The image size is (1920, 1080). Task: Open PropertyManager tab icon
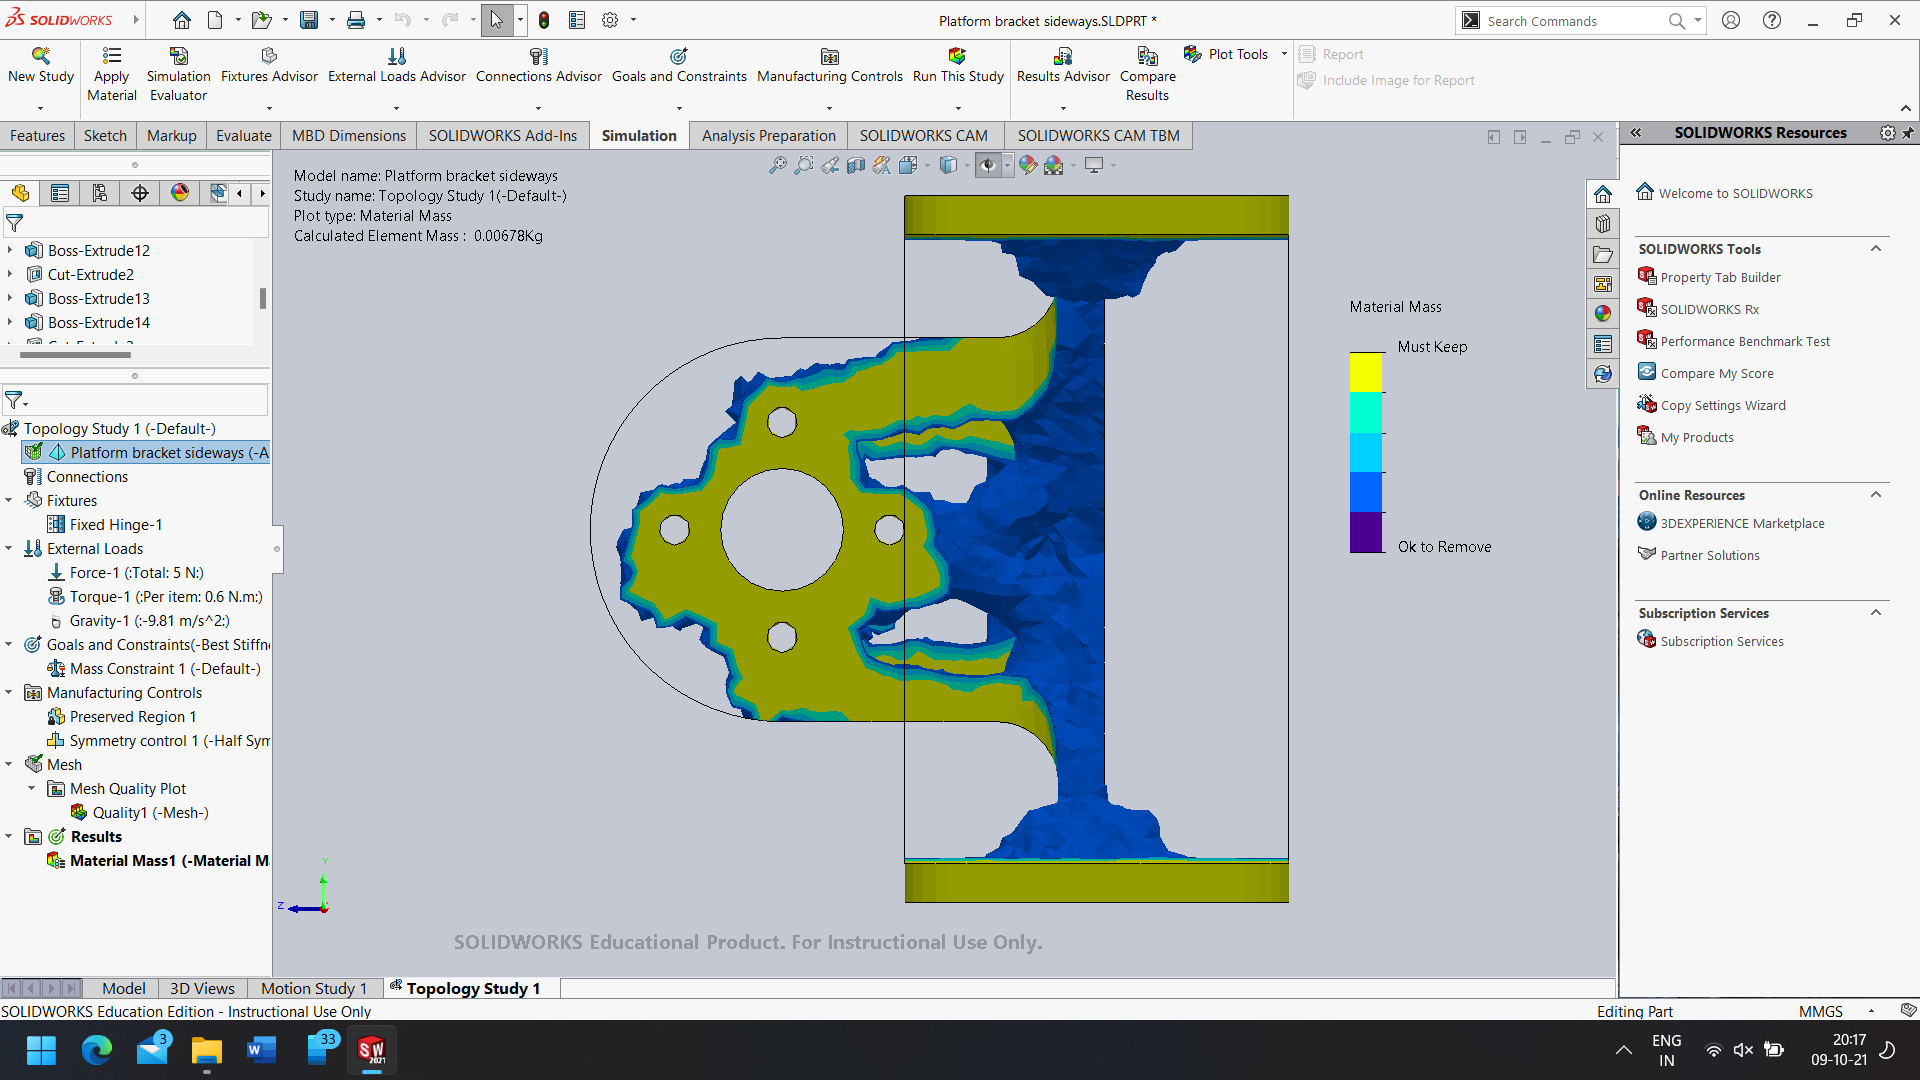60,193
